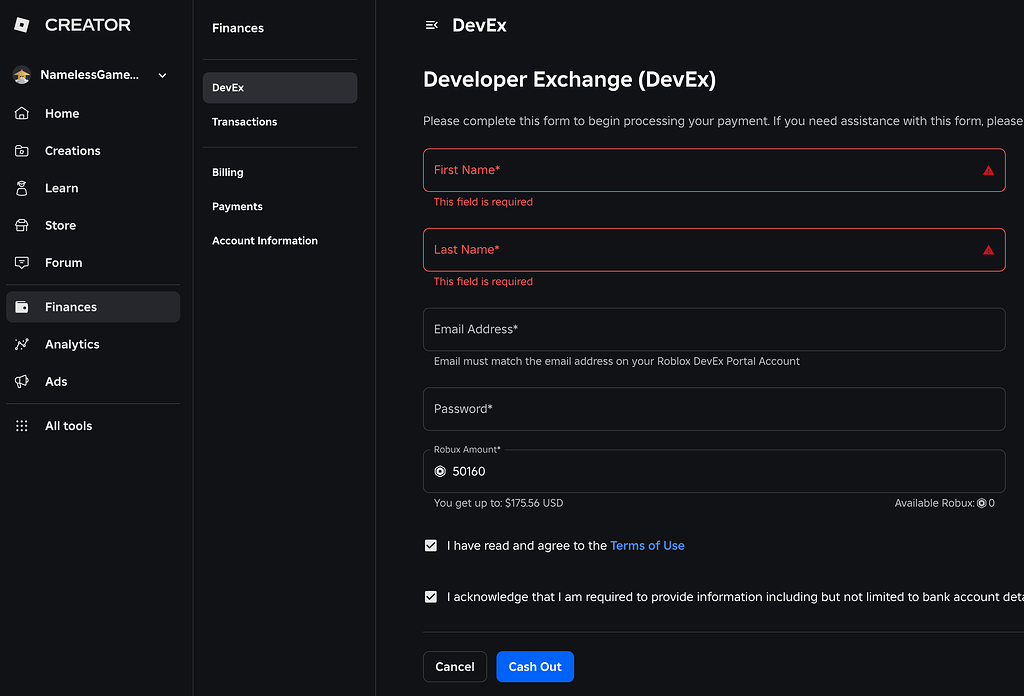Open the Home sidebar icon

point(21,113)
